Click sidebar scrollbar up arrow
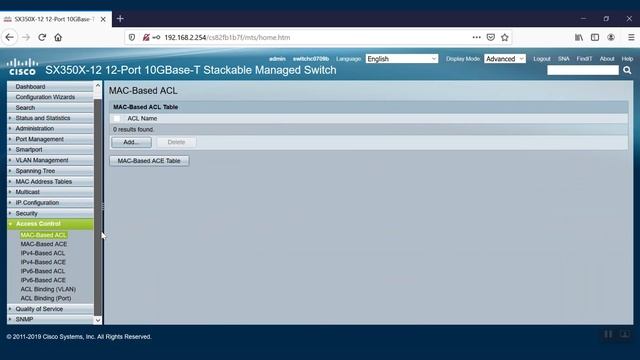 click(98, 85)
